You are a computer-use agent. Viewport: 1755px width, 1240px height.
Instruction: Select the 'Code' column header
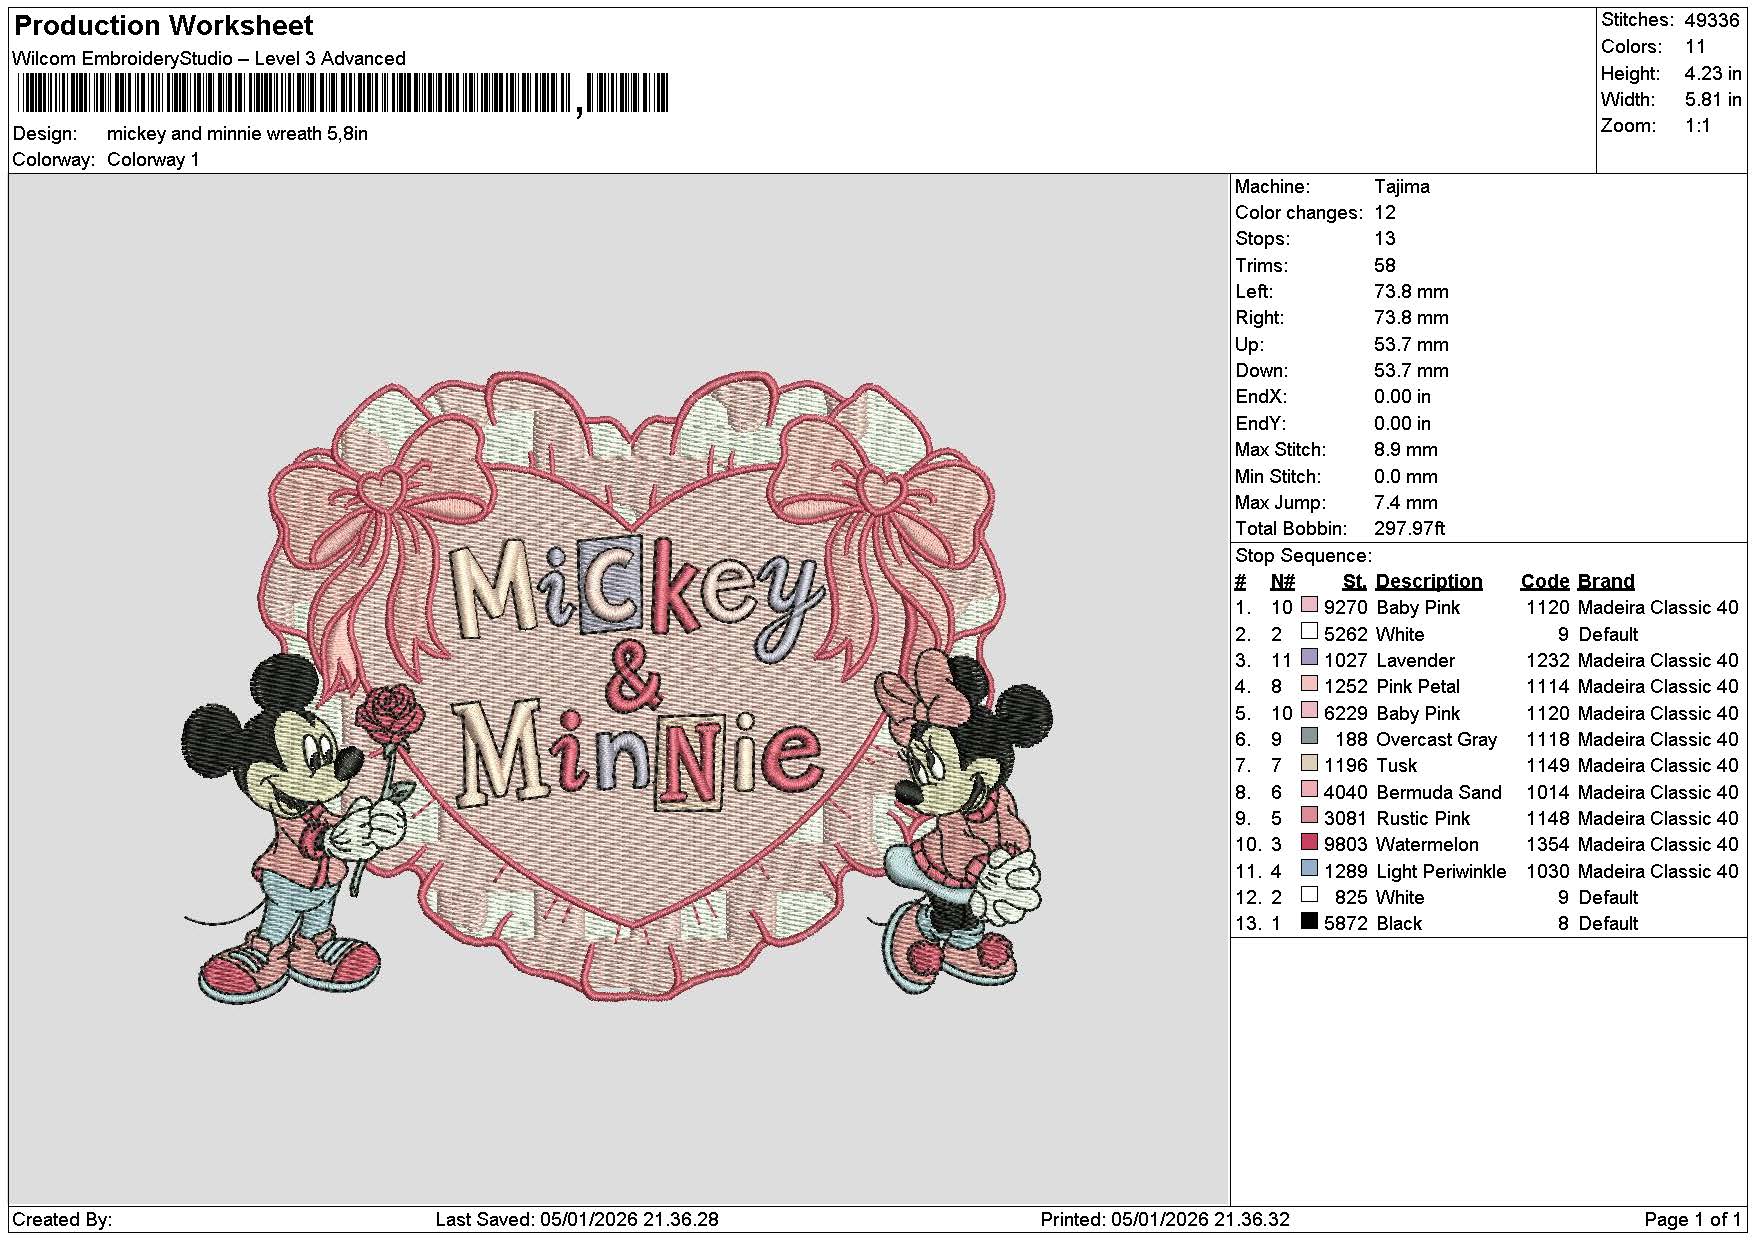[x=1545, y=581]
